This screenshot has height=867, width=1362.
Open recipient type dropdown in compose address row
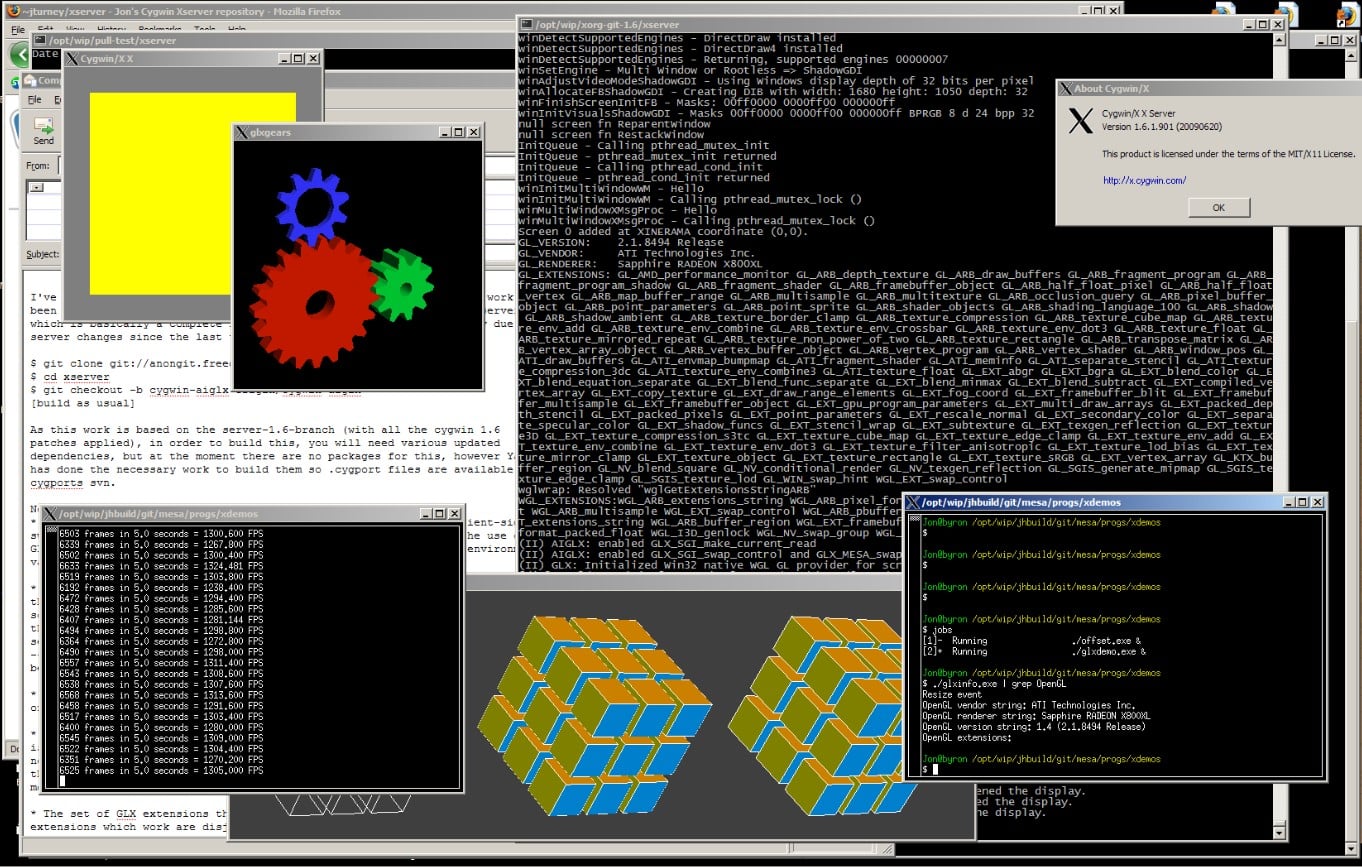pyautogui.click(x=36, y=187)
